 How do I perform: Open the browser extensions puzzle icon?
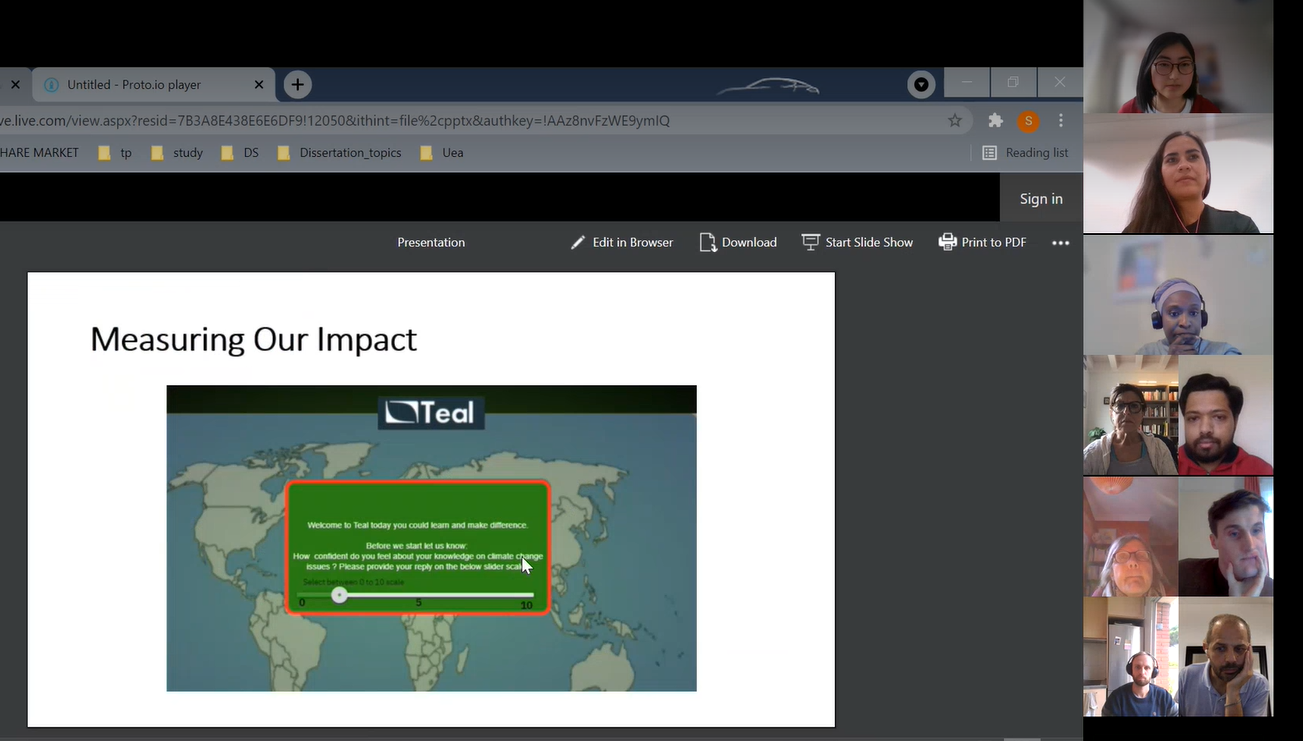tap(995, 121)
